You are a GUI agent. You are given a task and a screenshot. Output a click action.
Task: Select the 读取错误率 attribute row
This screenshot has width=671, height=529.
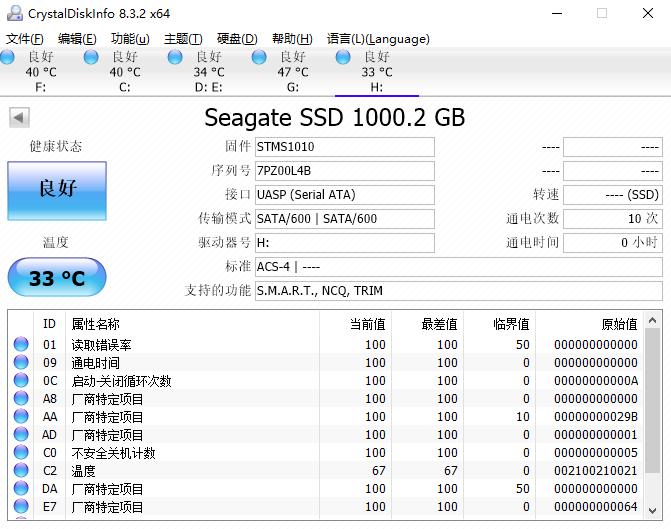(326, 345)
